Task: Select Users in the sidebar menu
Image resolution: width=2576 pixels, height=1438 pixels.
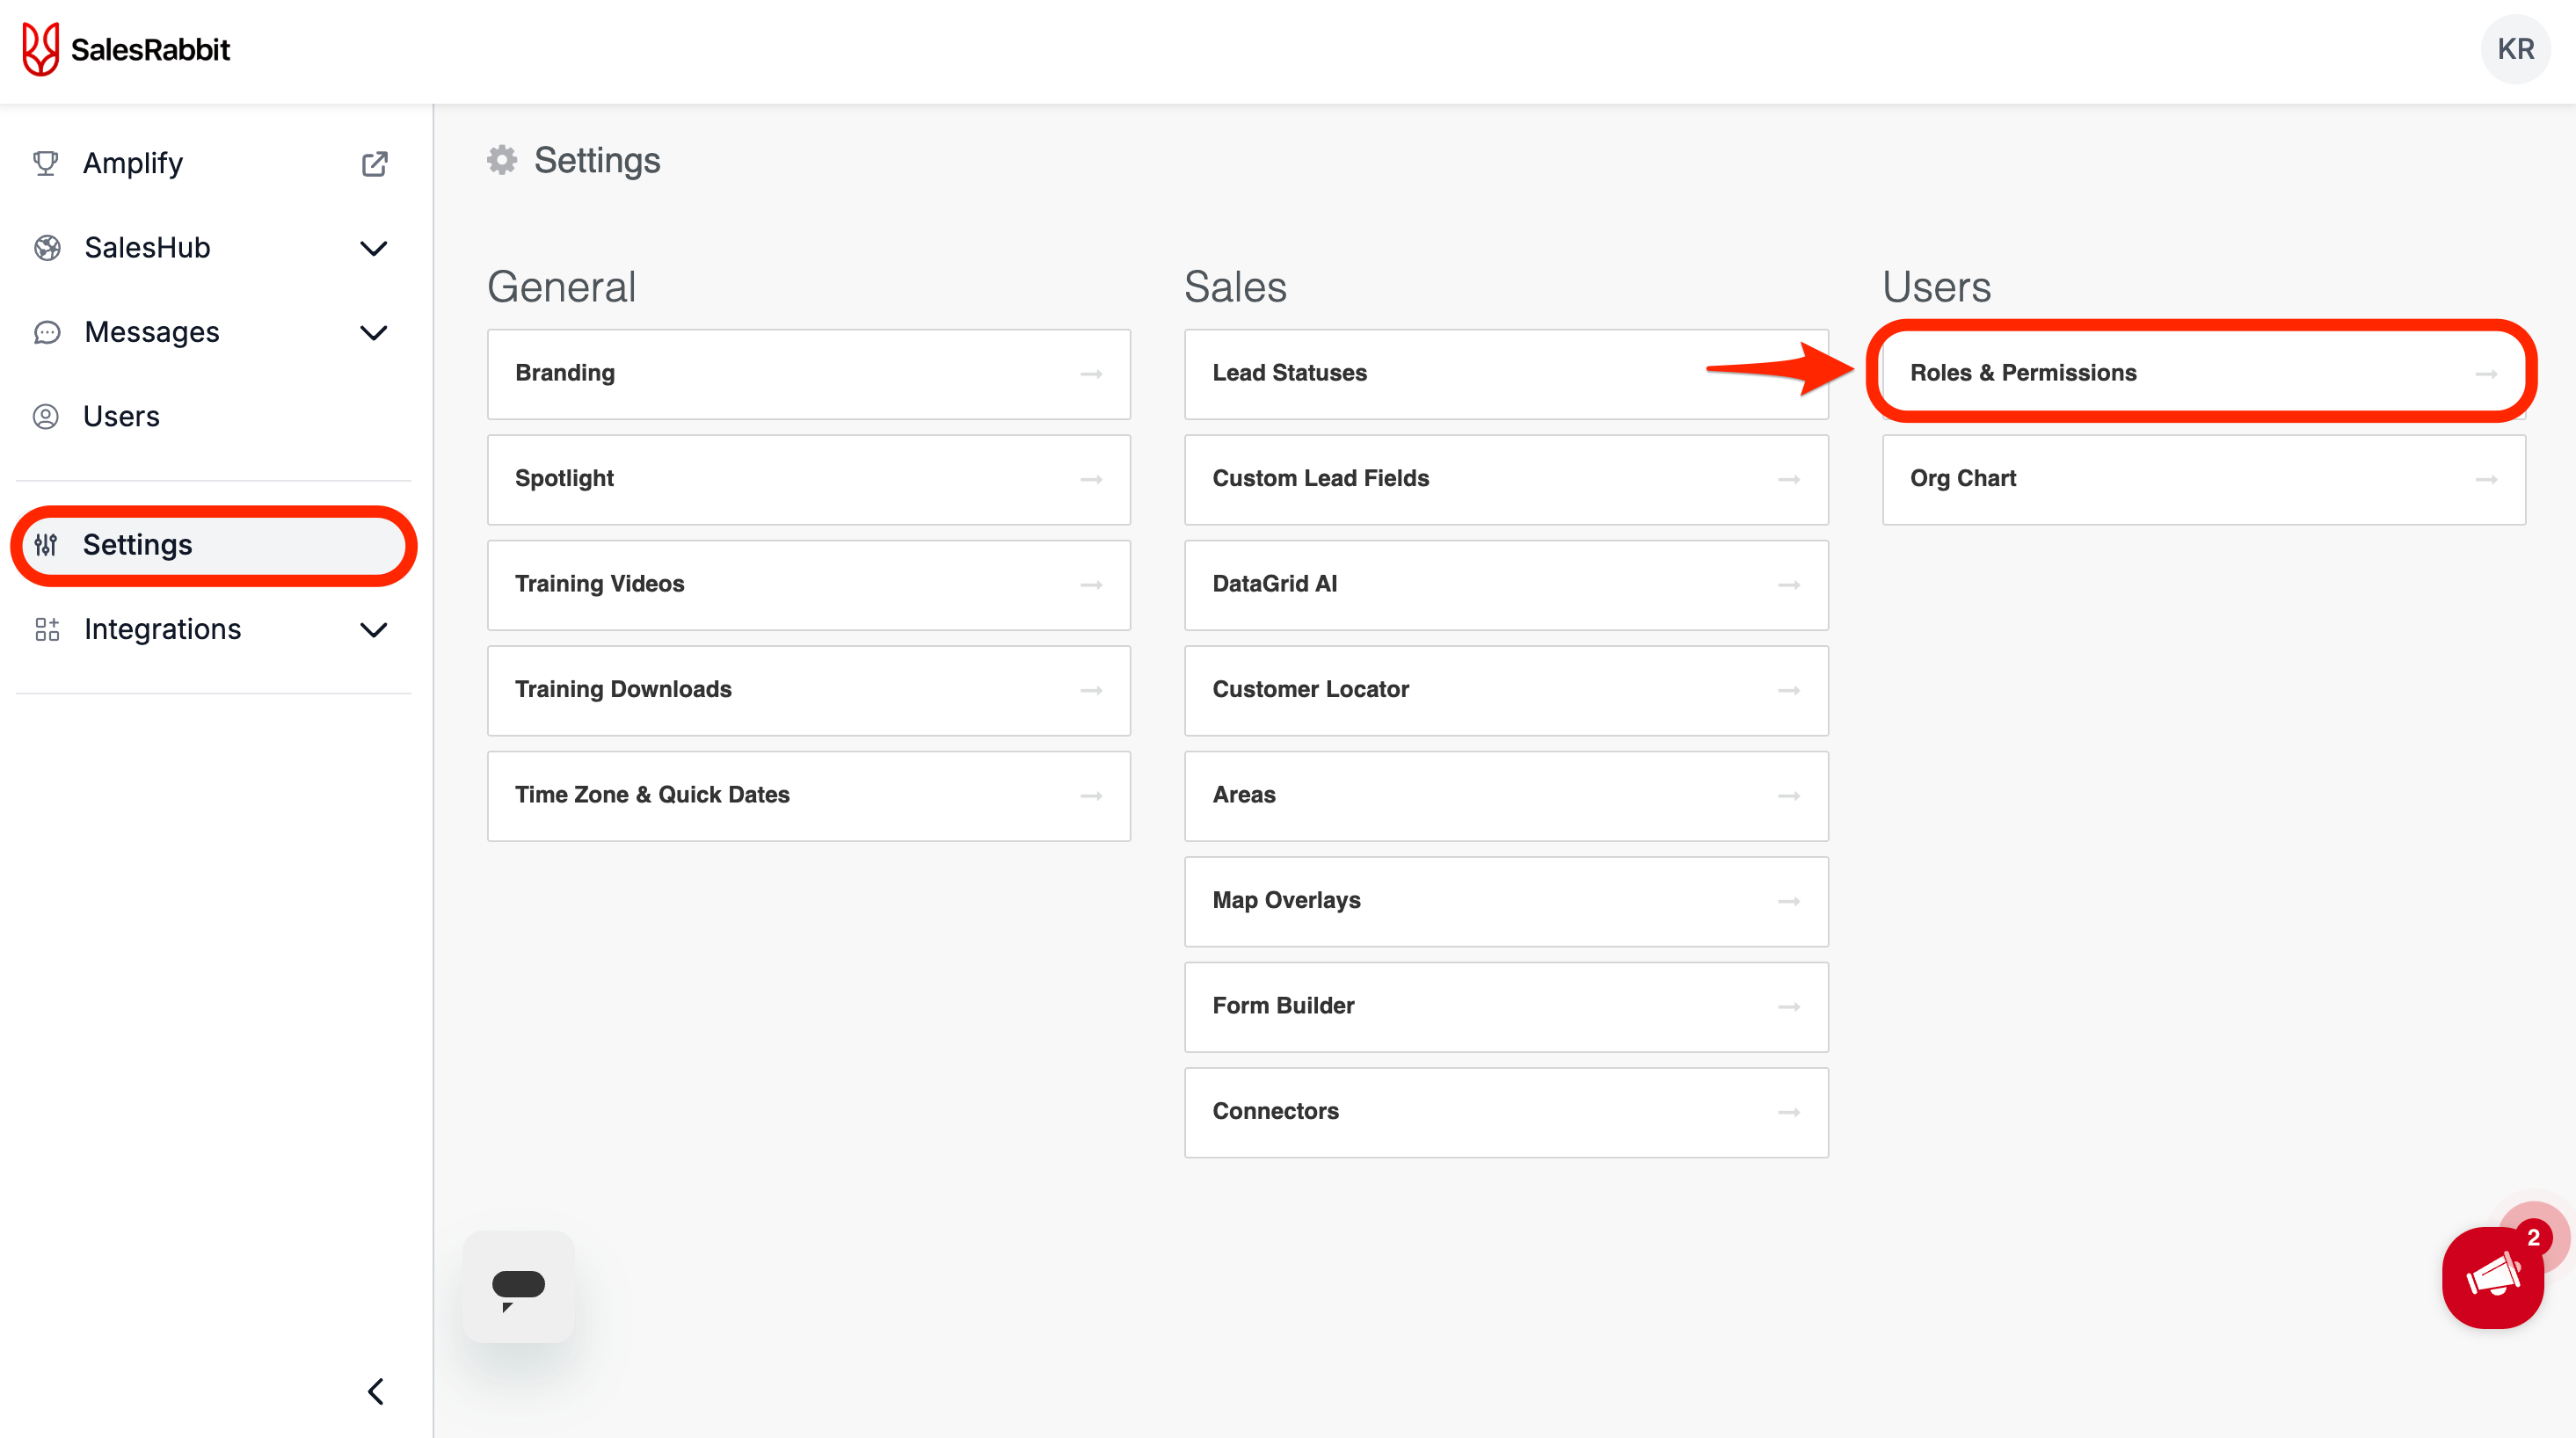Action: coord(121,416)
